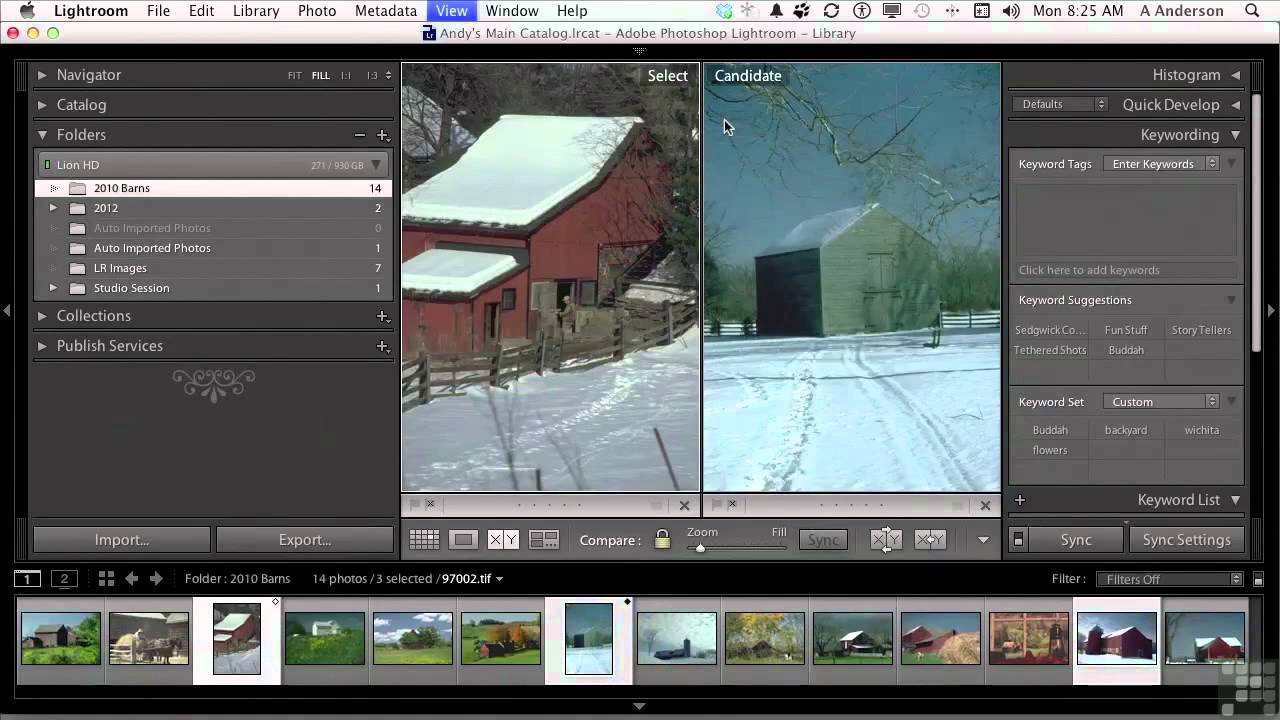1280x720 pixels.
Task: Open the Library menu
Action: click(256, 11)
